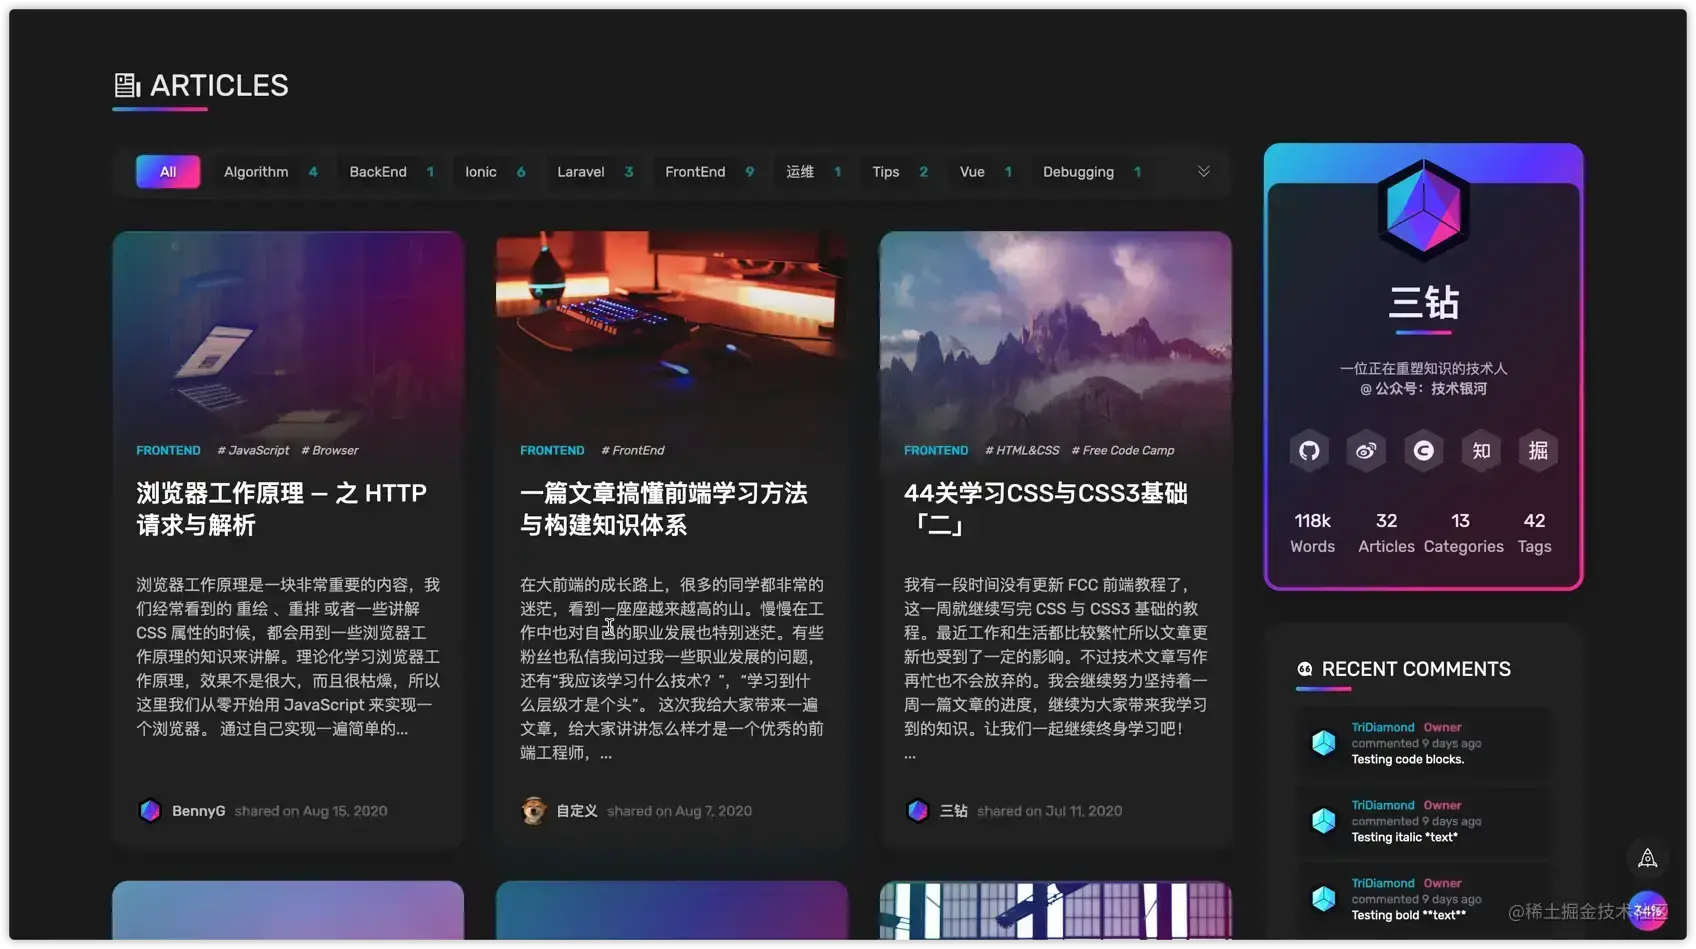1696x949 pixels.
Task: Click the #FrontEnd tag
Action: click(x=632, y=451)
